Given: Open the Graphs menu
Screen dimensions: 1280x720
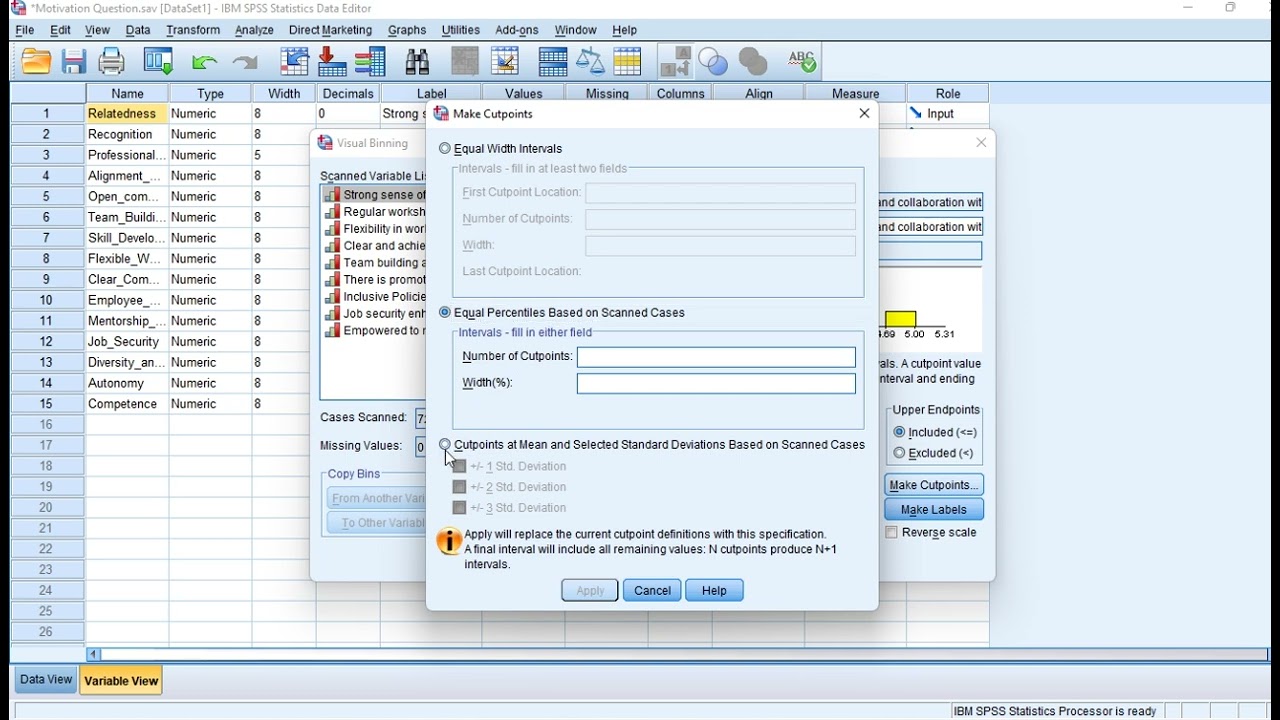Looking at the screenshot, I should tap(407, 30).
